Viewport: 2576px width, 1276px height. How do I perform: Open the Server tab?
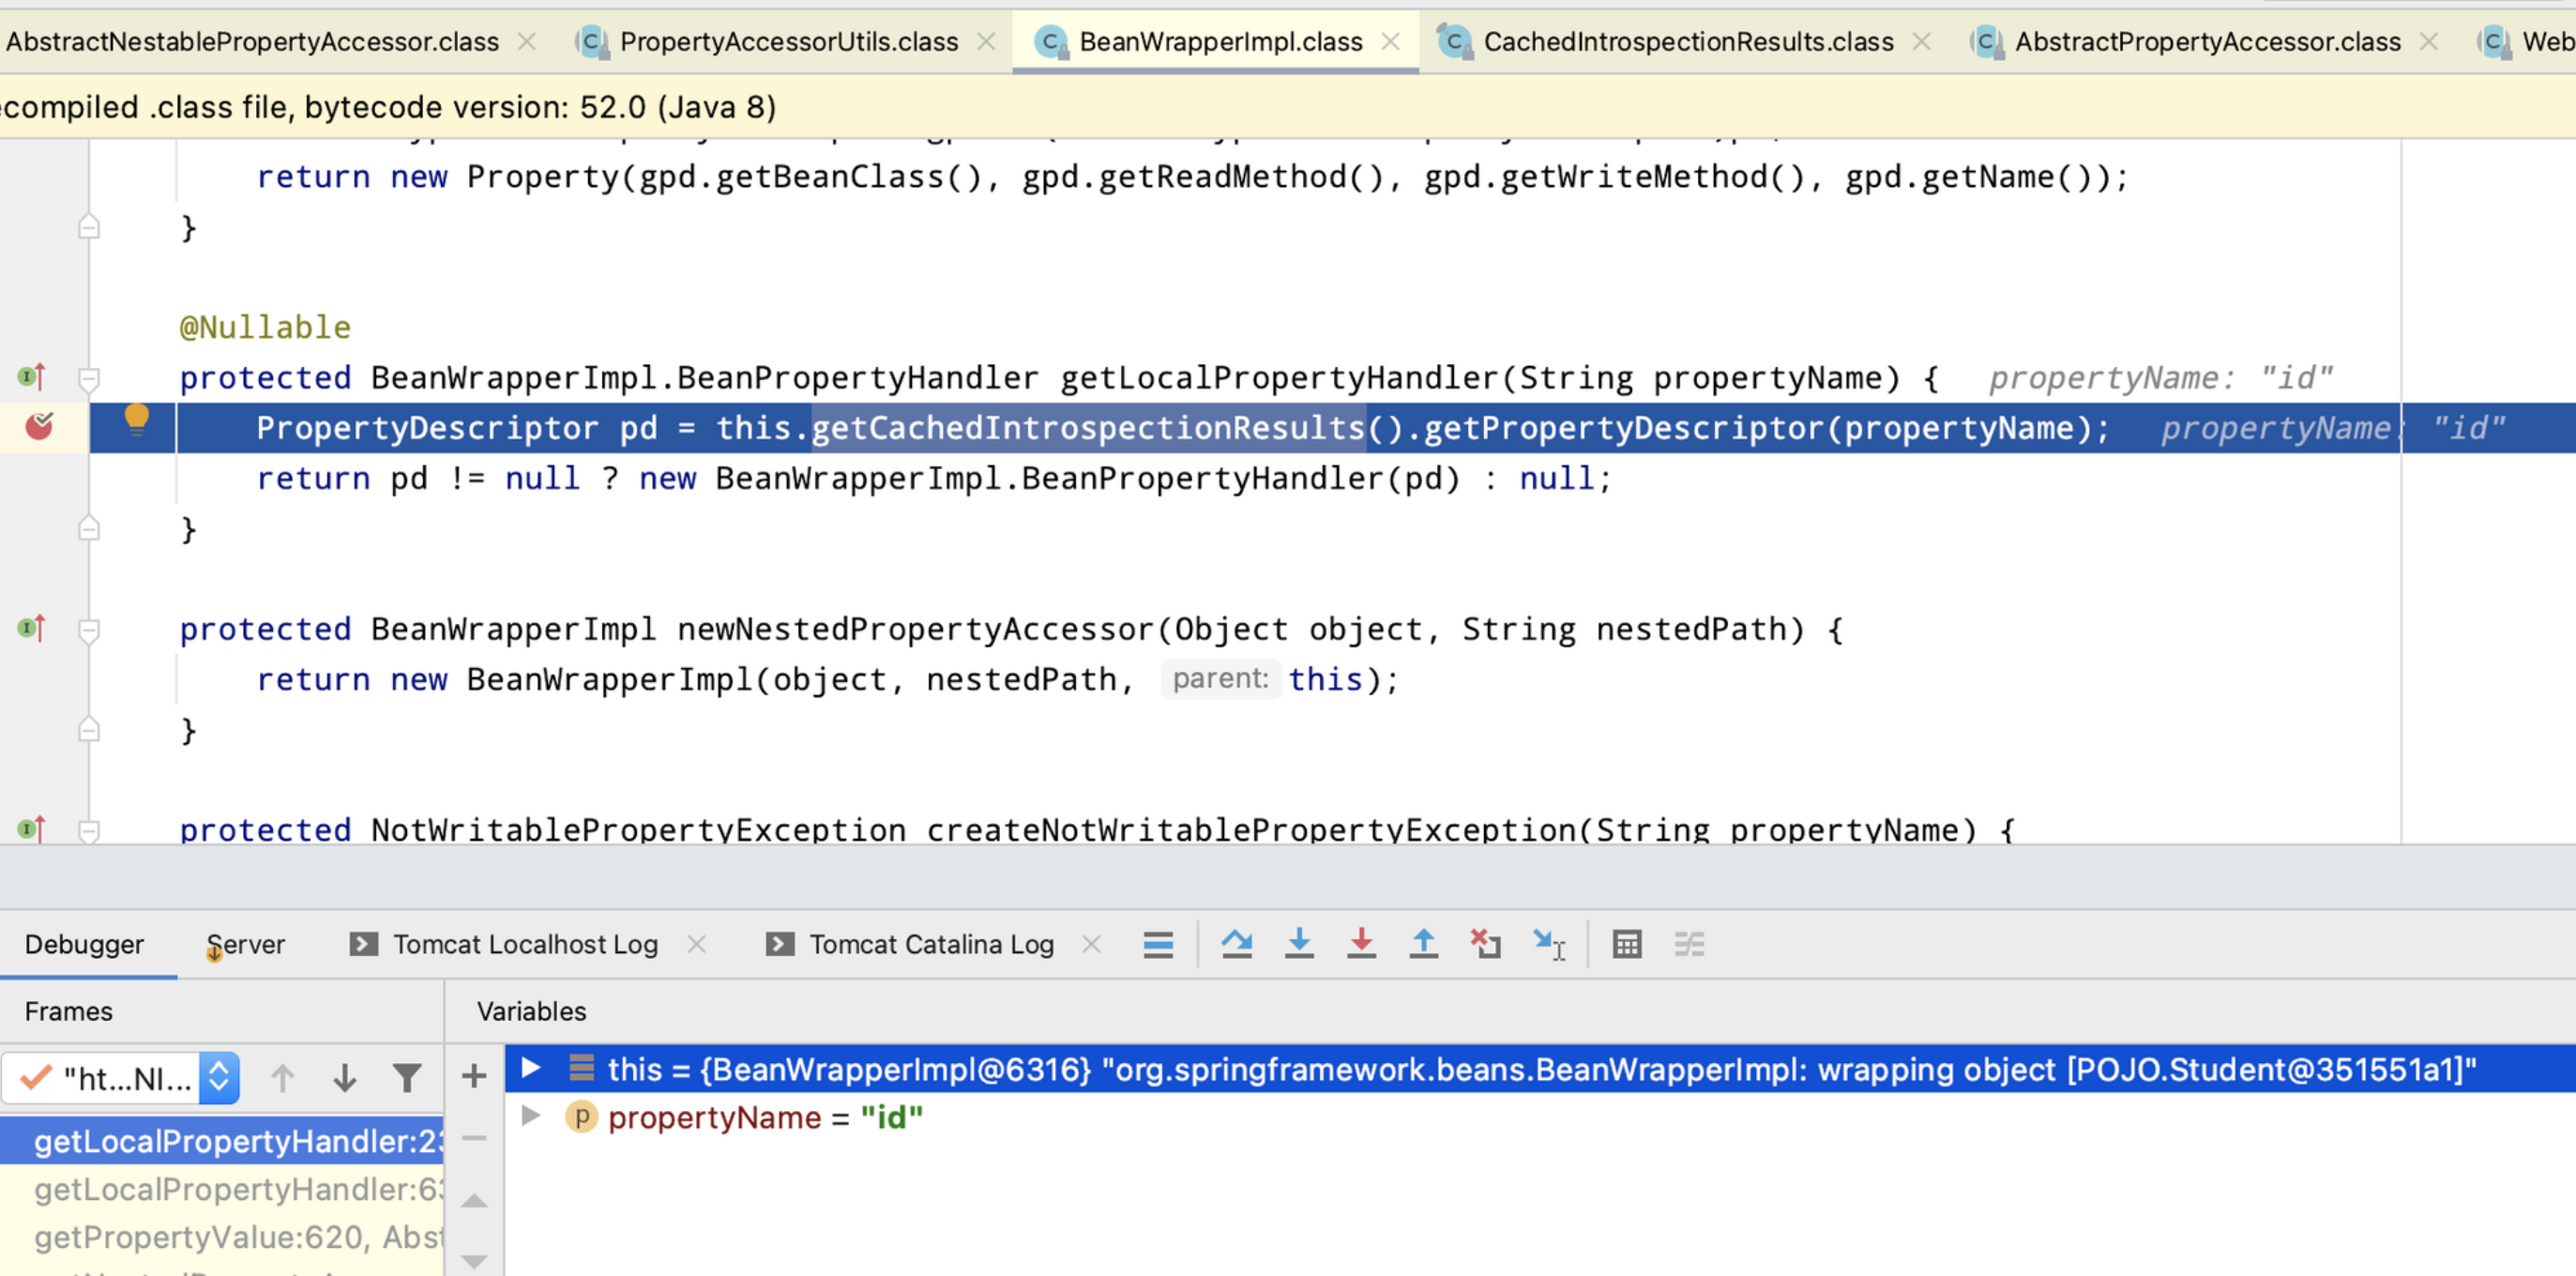[246, 944]
